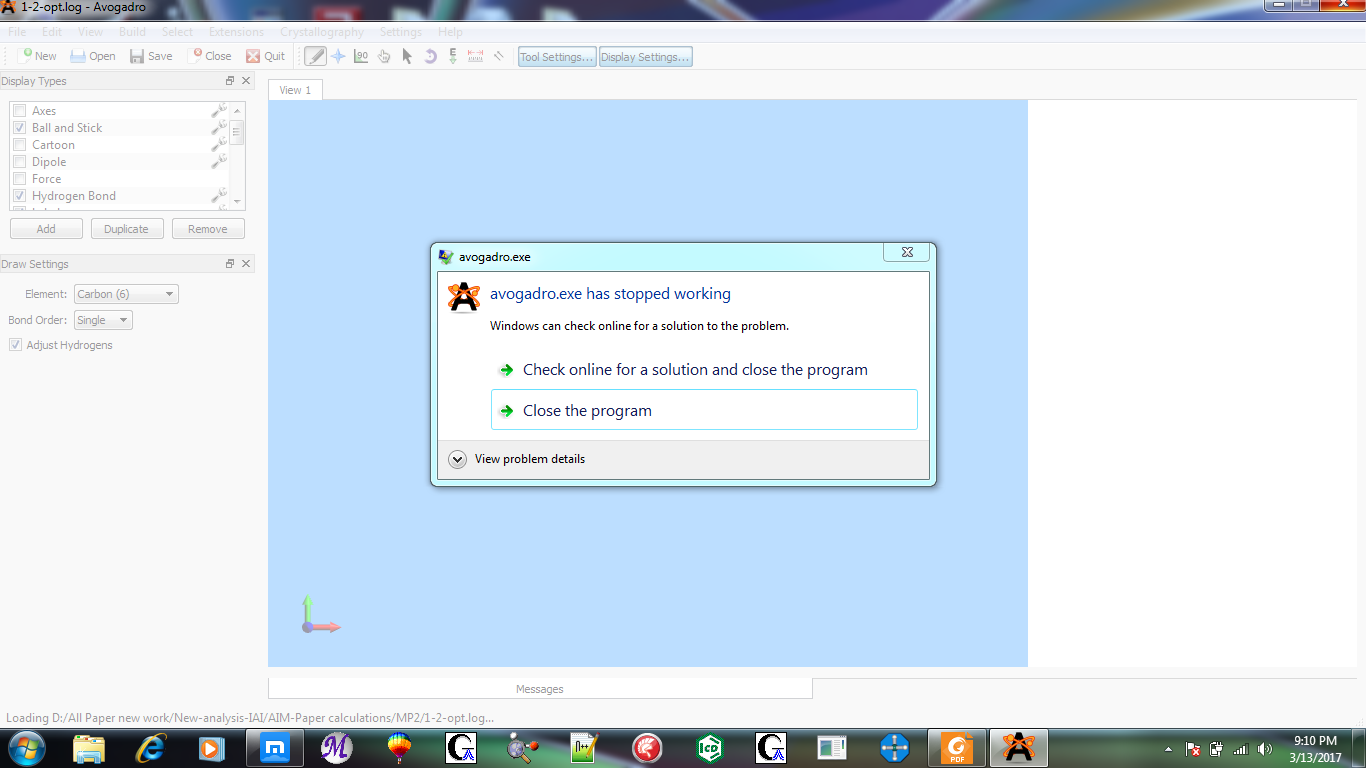Toggle the Ball and Stick checkbox
Image resolution: width=1366 pixels, height=768 pixels.
(x=19, y=127)
